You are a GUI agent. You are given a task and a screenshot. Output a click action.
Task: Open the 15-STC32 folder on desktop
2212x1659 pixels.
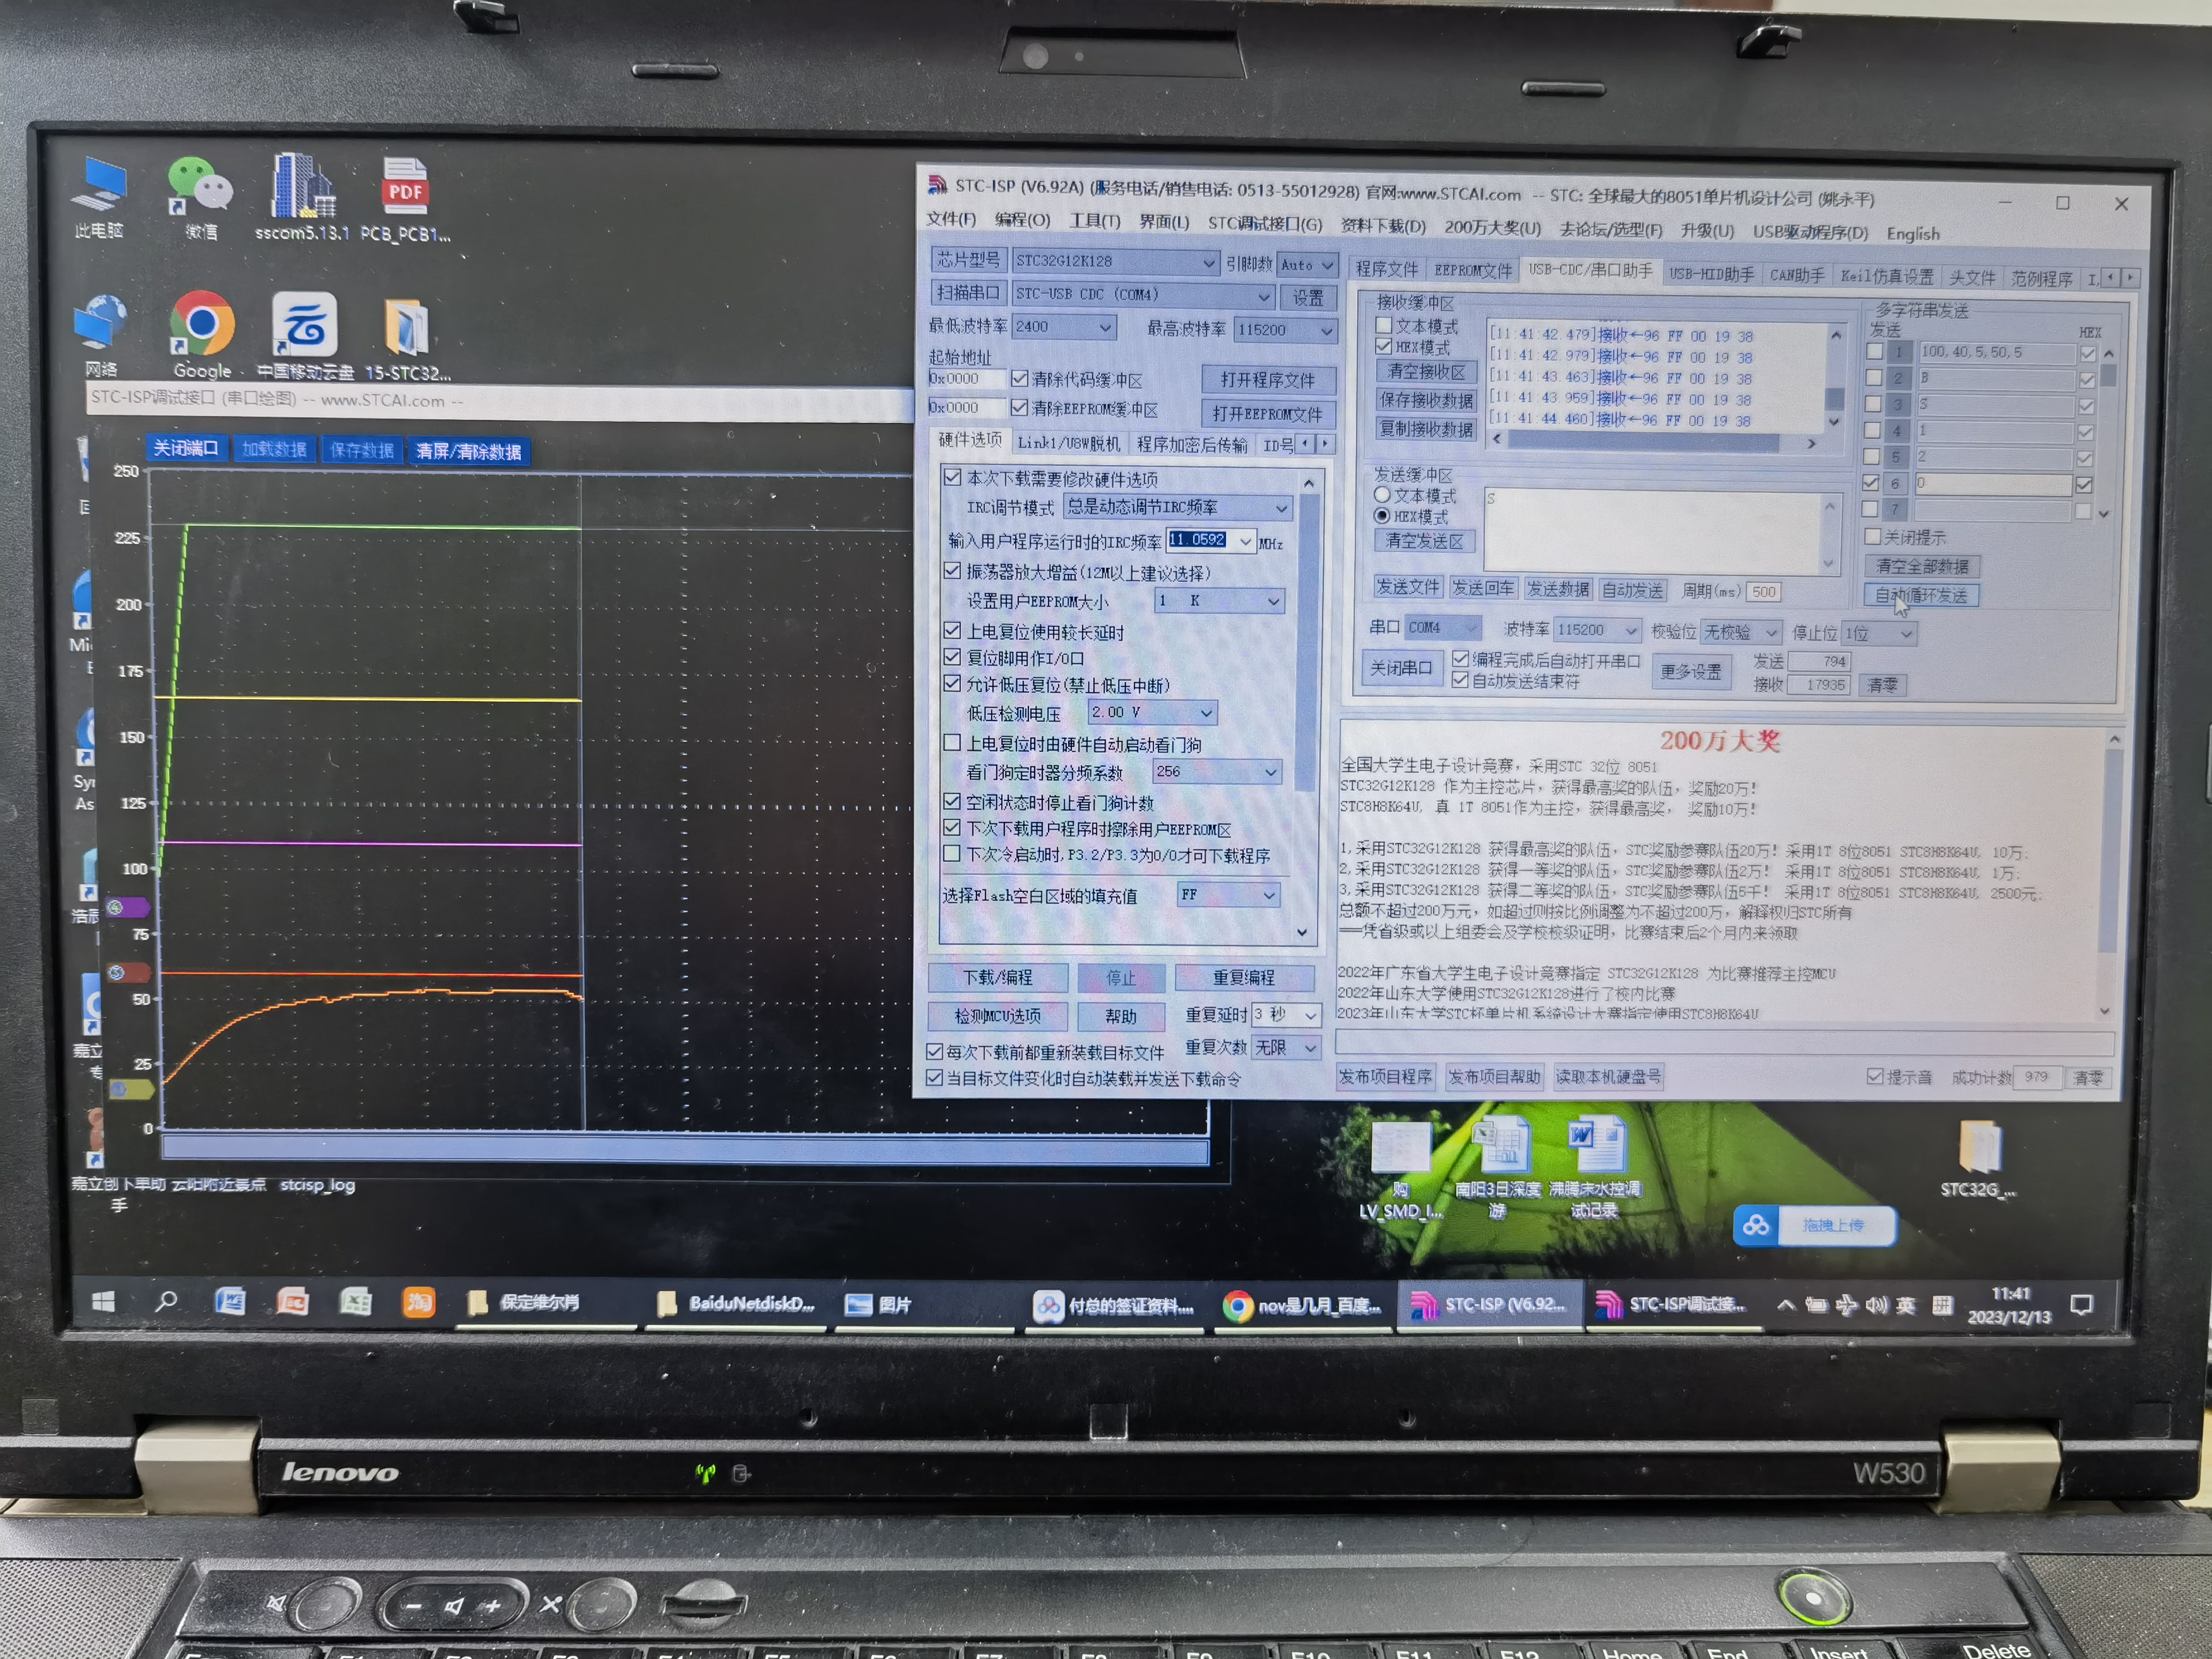pos(407,338)
